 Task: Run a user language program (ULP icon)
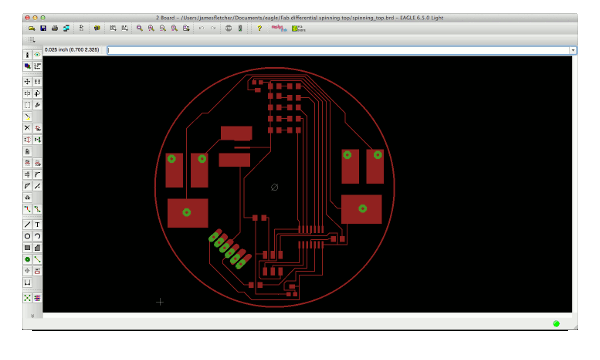click(124, 28)
